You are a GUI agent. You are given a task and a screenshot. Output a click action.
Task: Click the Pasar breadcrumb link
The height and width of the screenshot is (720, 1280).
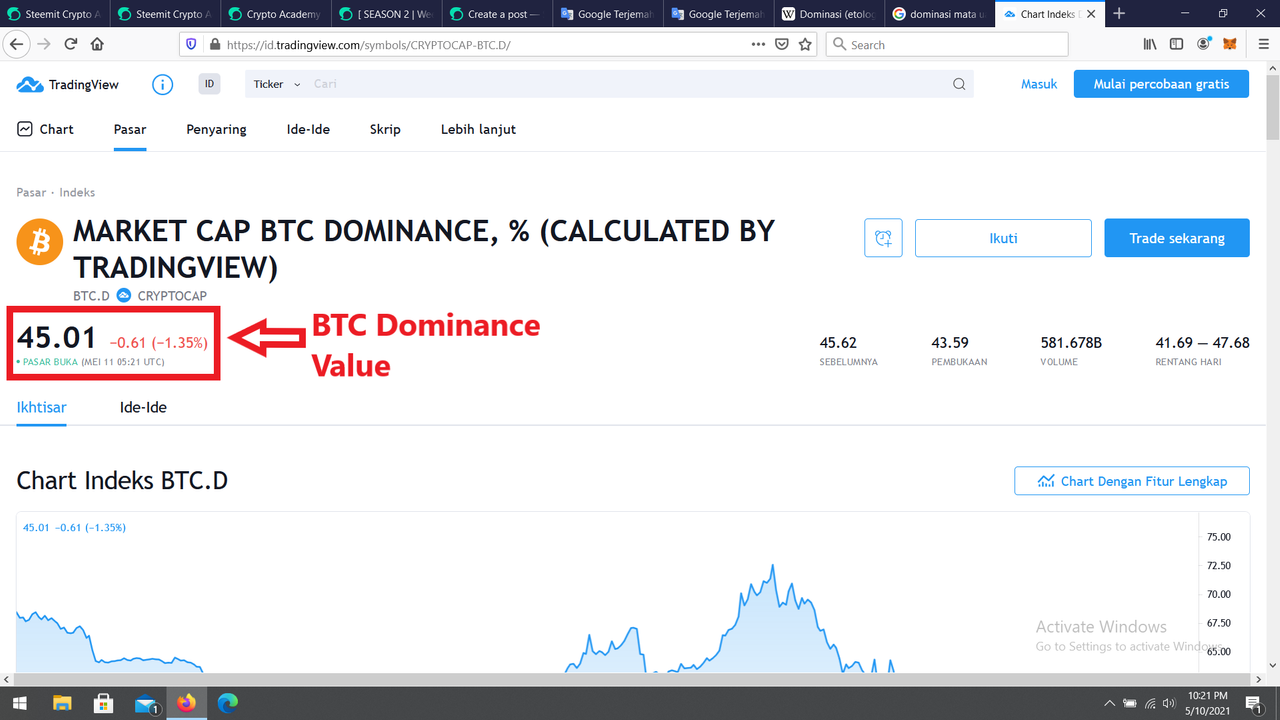(x=31, y=192)
